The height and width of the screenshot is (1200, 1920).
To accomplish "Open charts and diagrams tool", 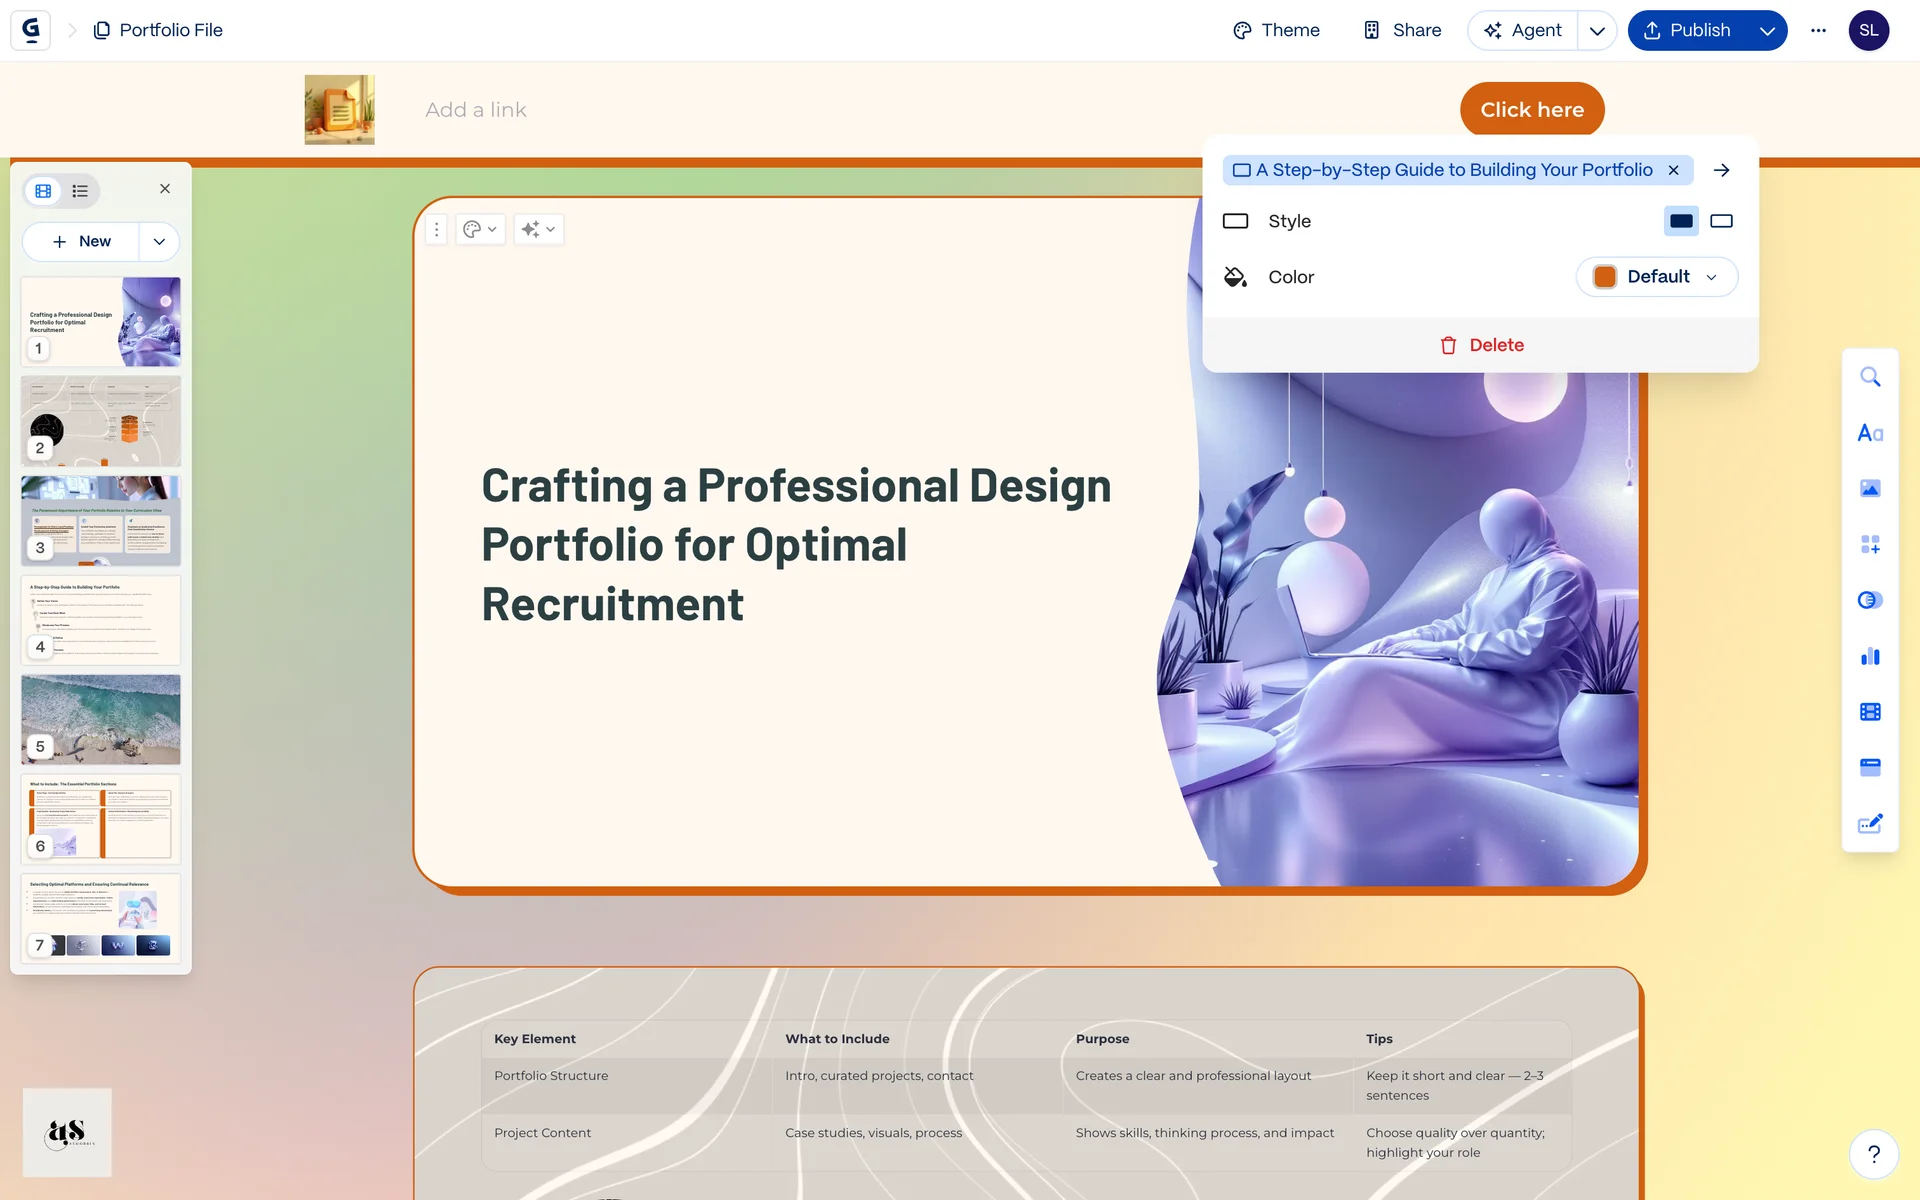I will pyautogui.click(x=1870, y=656).
